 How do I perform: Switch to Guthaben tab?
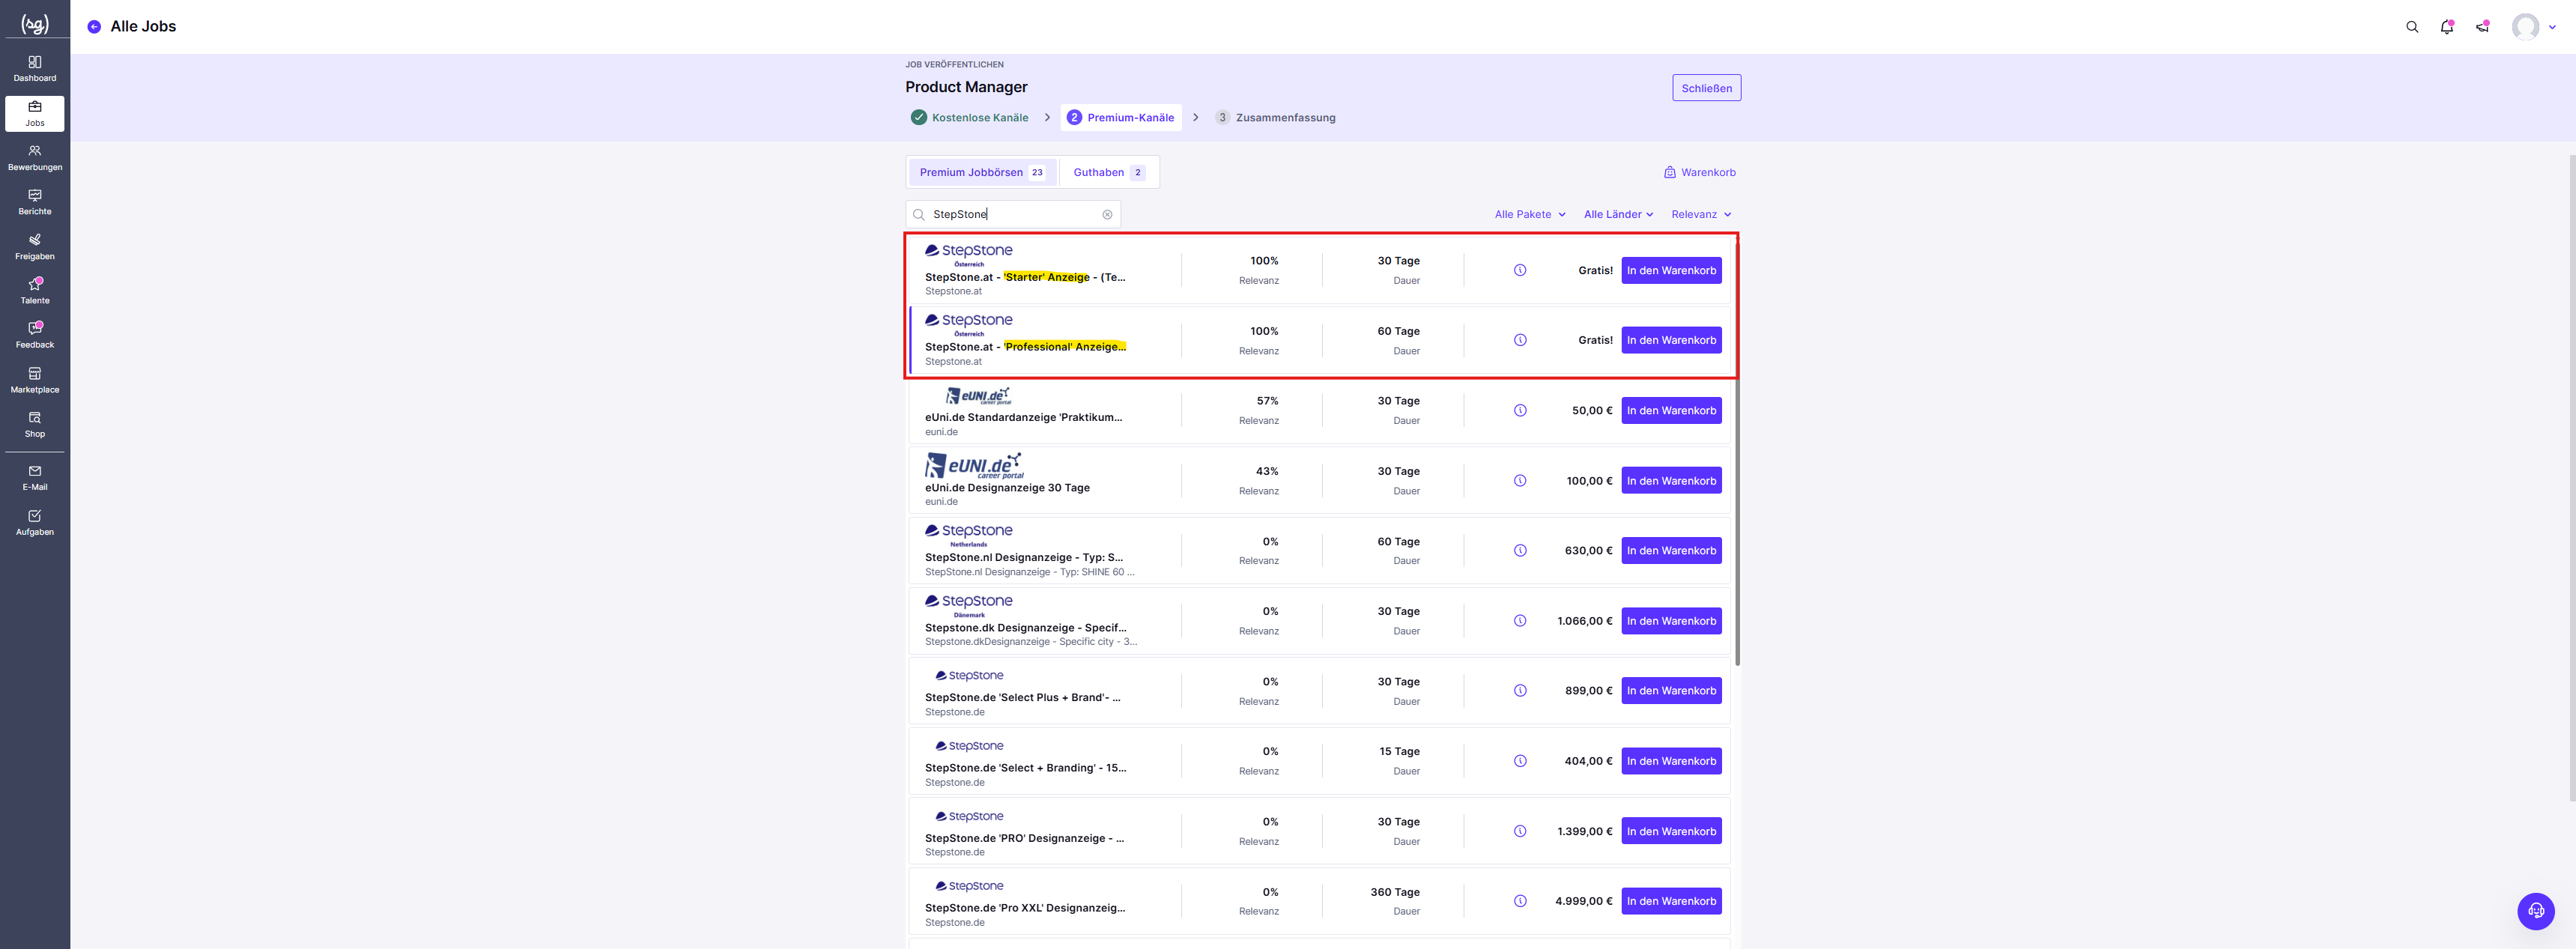1109,172
